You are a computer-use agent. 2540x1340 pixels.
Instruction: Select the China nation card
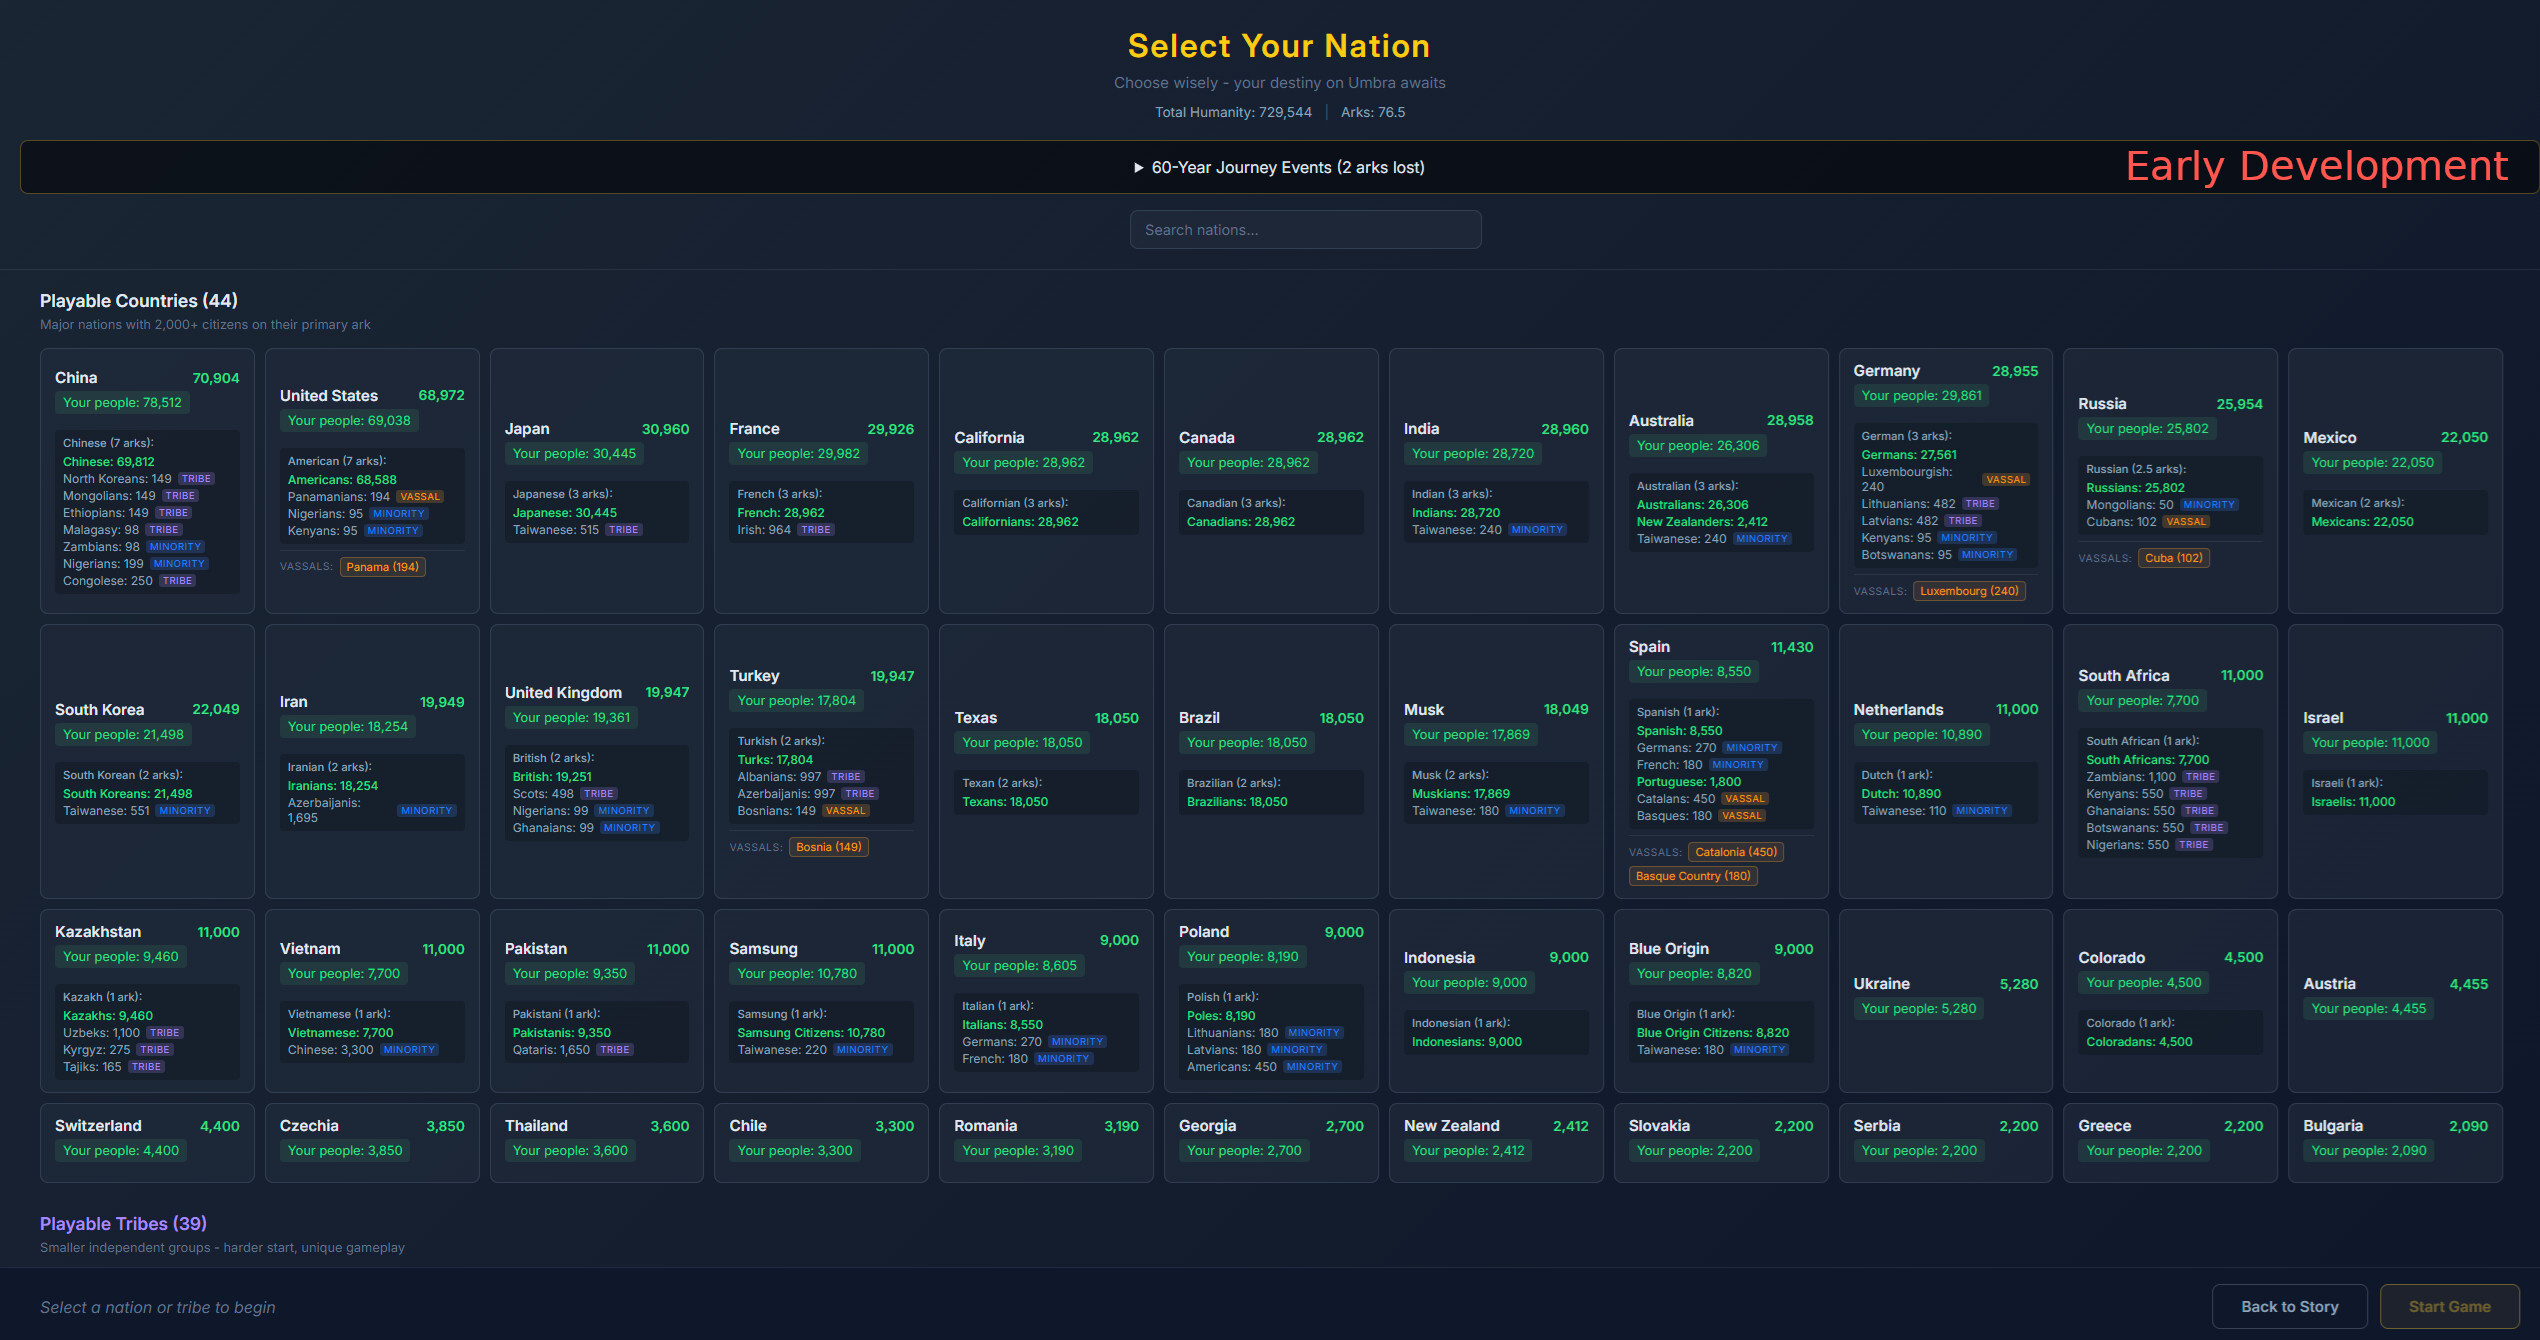(147, 480)
